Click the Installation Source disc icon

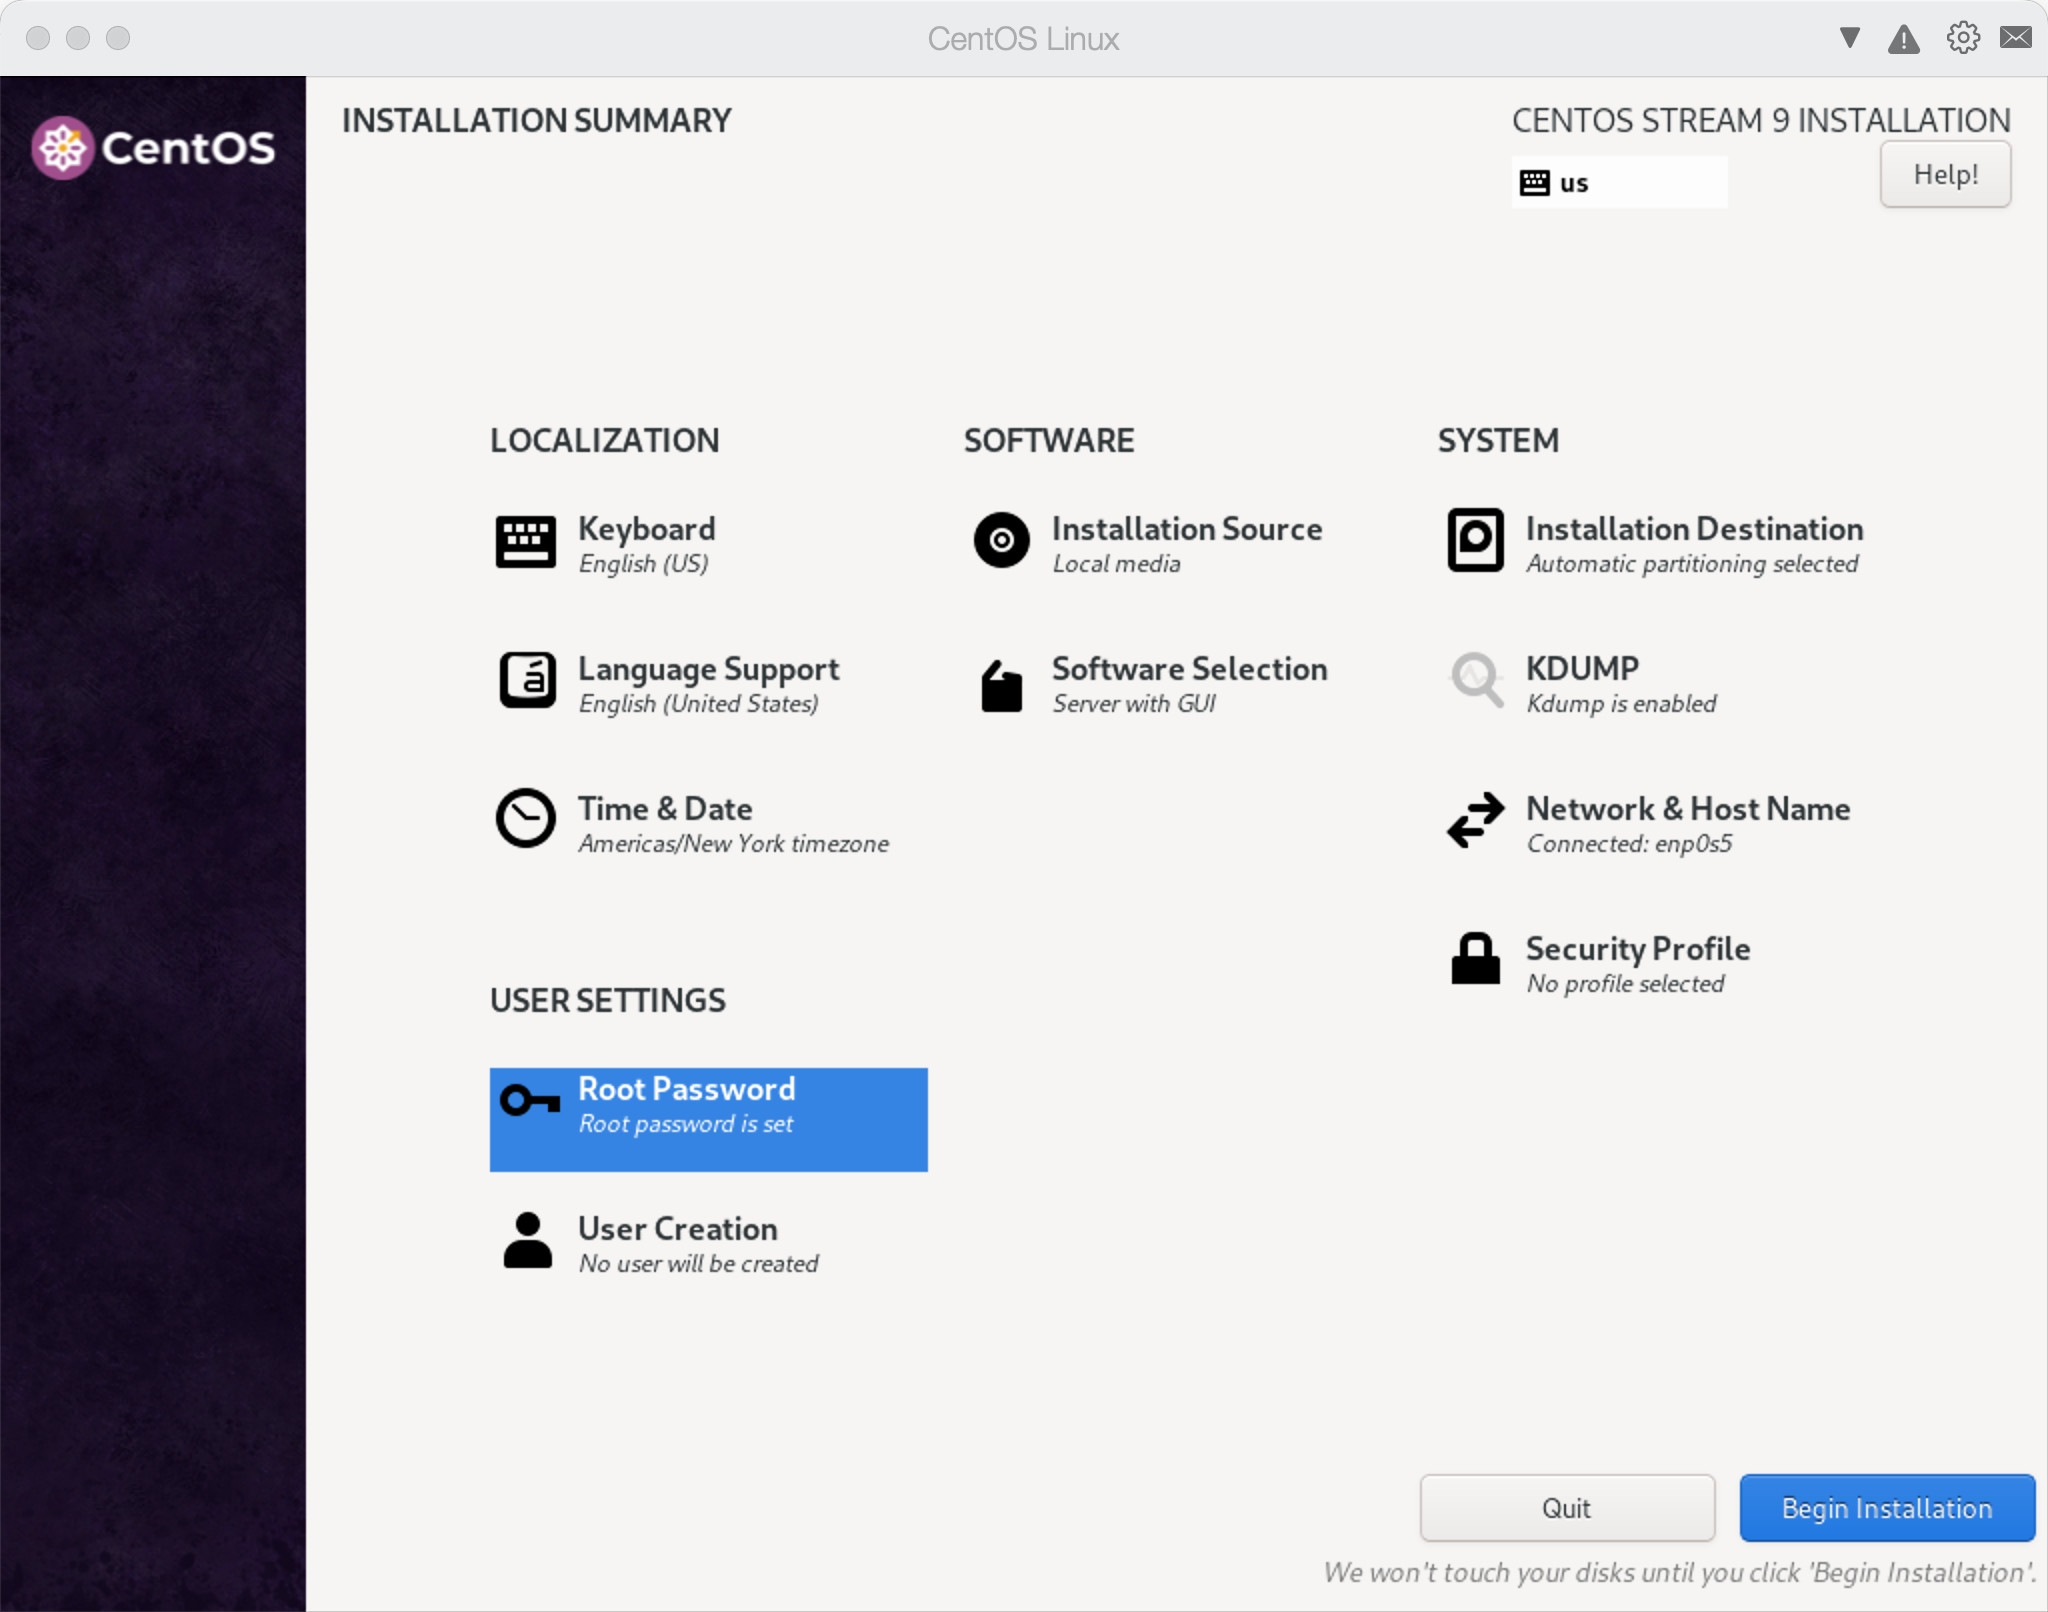coord(1001,541)
